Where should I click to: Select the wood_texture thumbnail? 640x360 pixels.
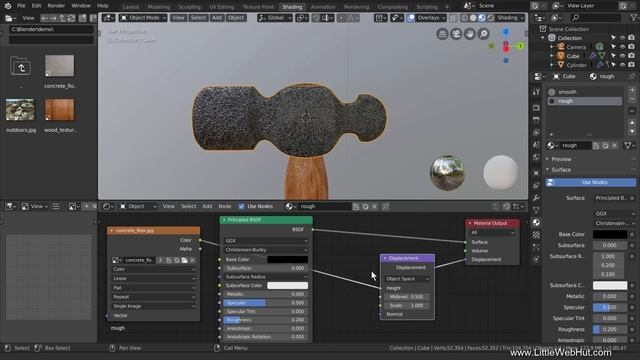click(x=60, y=109)
